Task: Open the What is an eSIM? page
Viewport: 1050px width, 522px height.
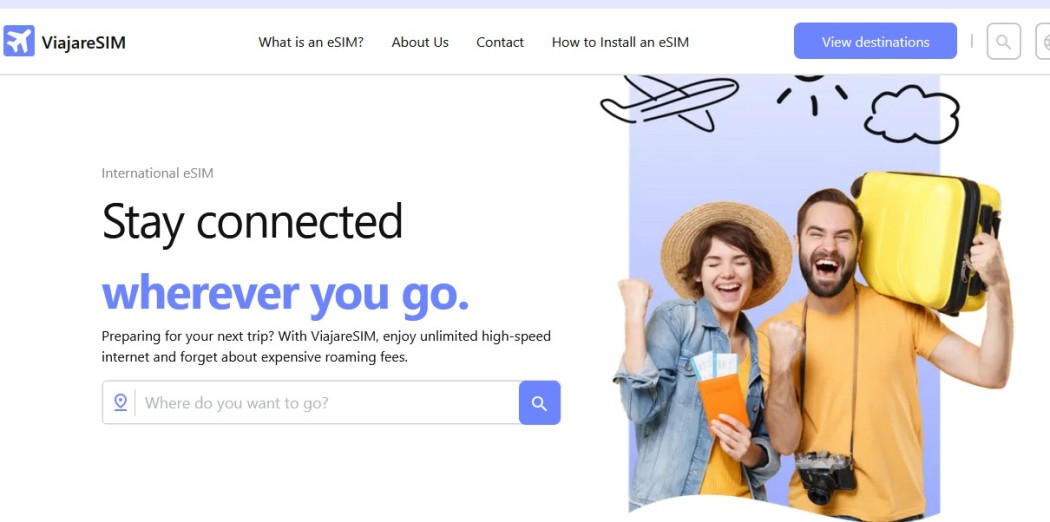Action: [311, 42]
